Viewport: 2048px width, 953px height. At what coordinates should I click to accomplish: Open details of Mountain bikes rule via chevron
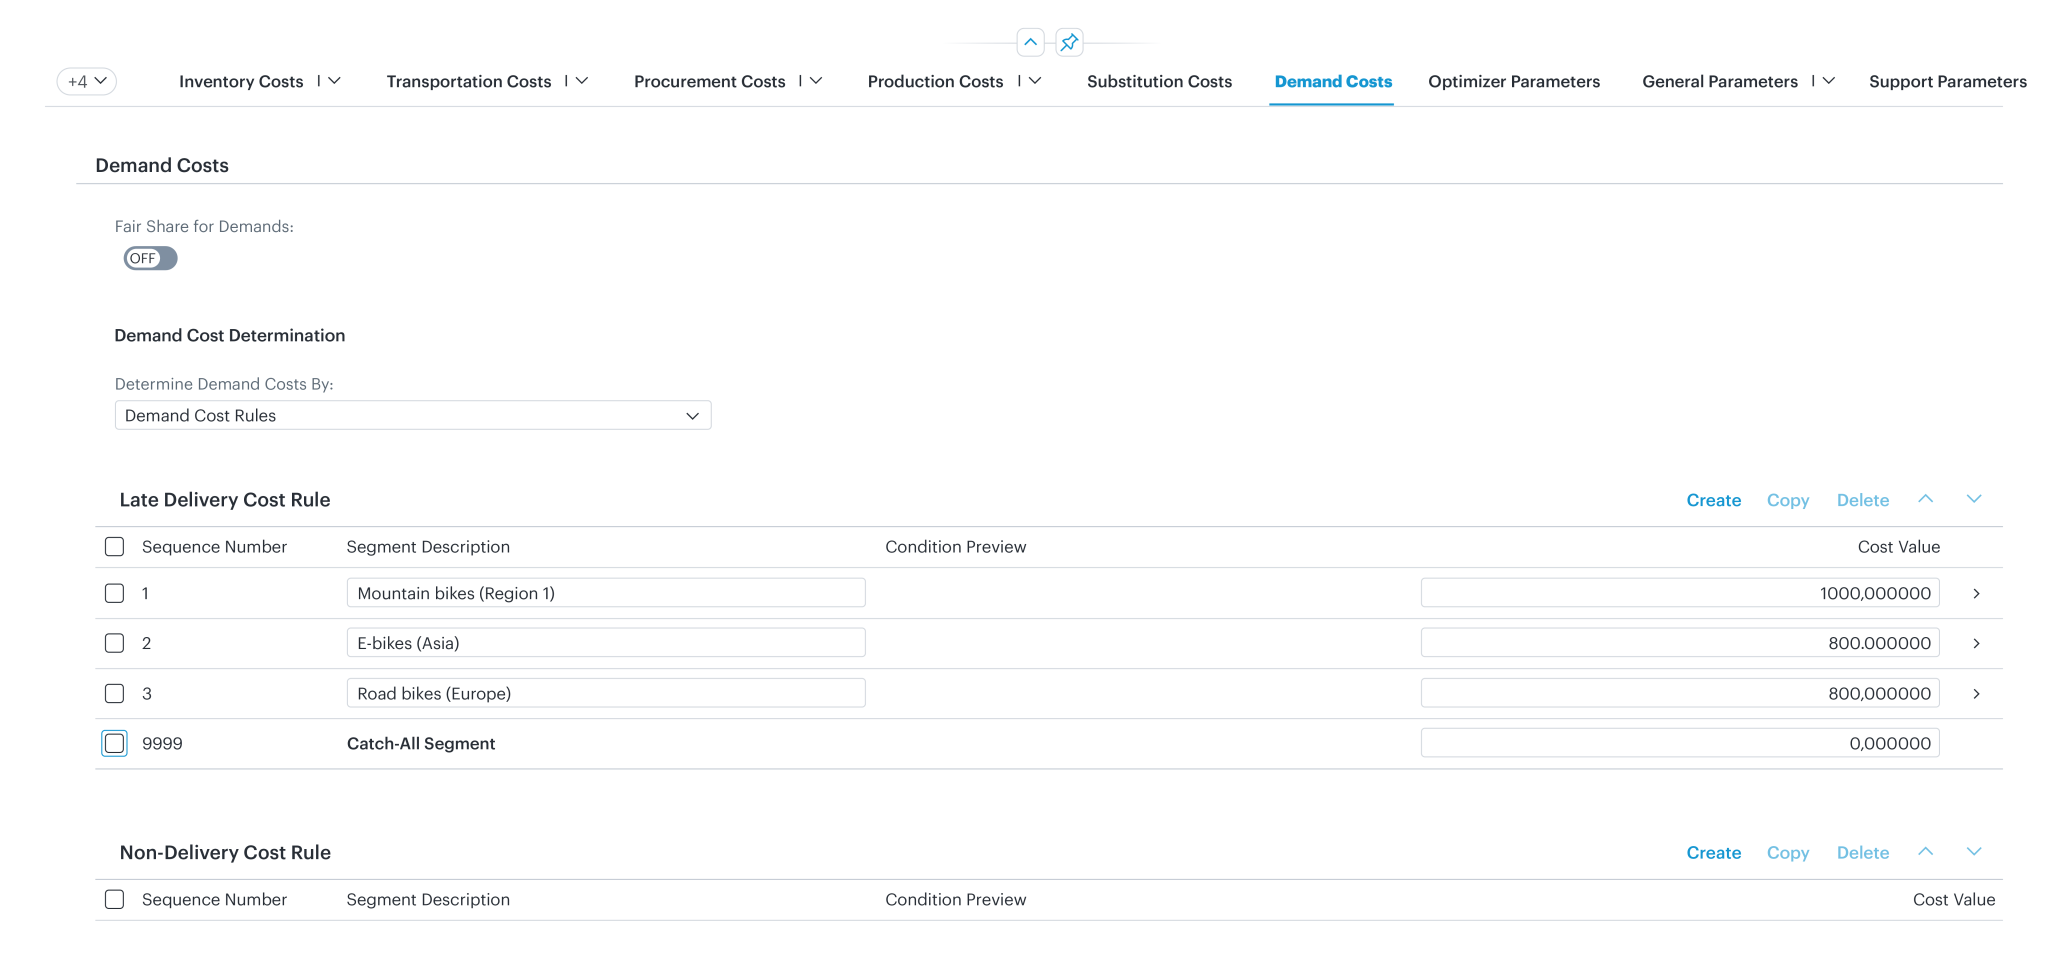click(x=1976, y=592)
